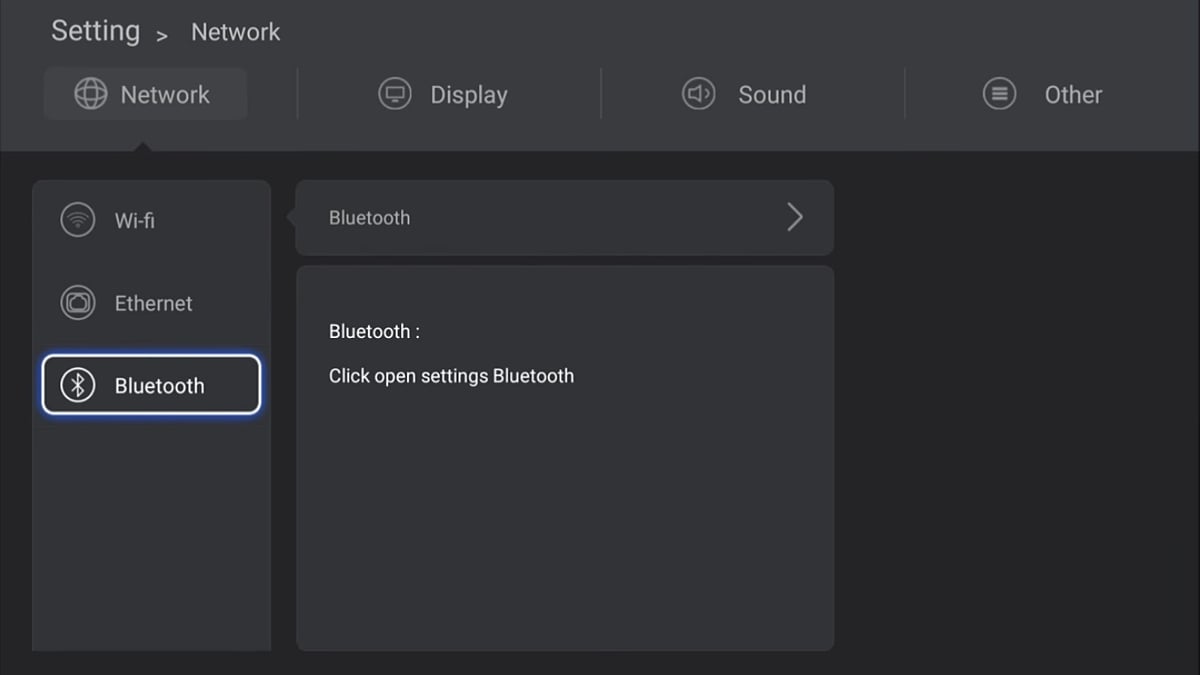
Task: Switch to the Sound tab label
Action: [x=772, y=95]
